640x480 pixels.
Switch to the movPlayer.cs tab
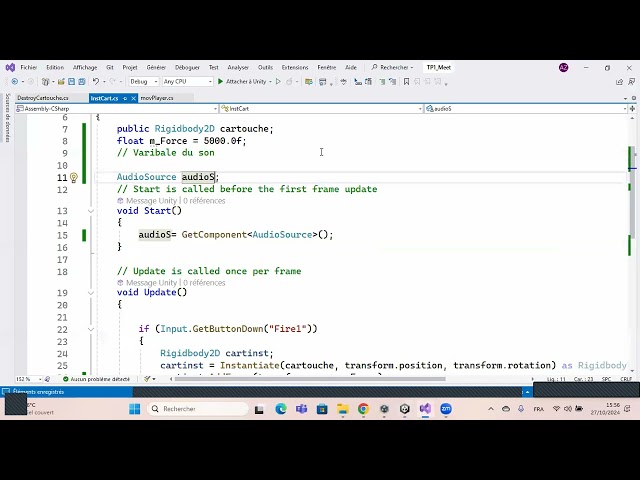[157, 98]
